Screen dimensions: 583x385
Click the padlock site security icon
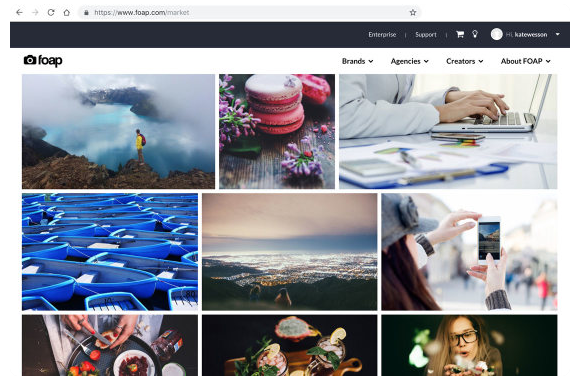coord(86,13)
